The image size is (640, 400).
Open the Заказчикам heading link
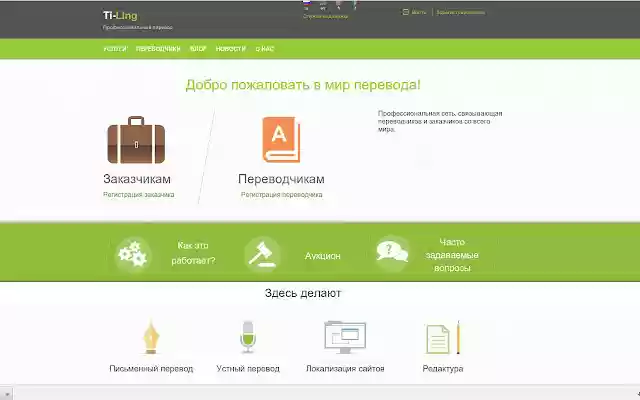tap(137, 179)
